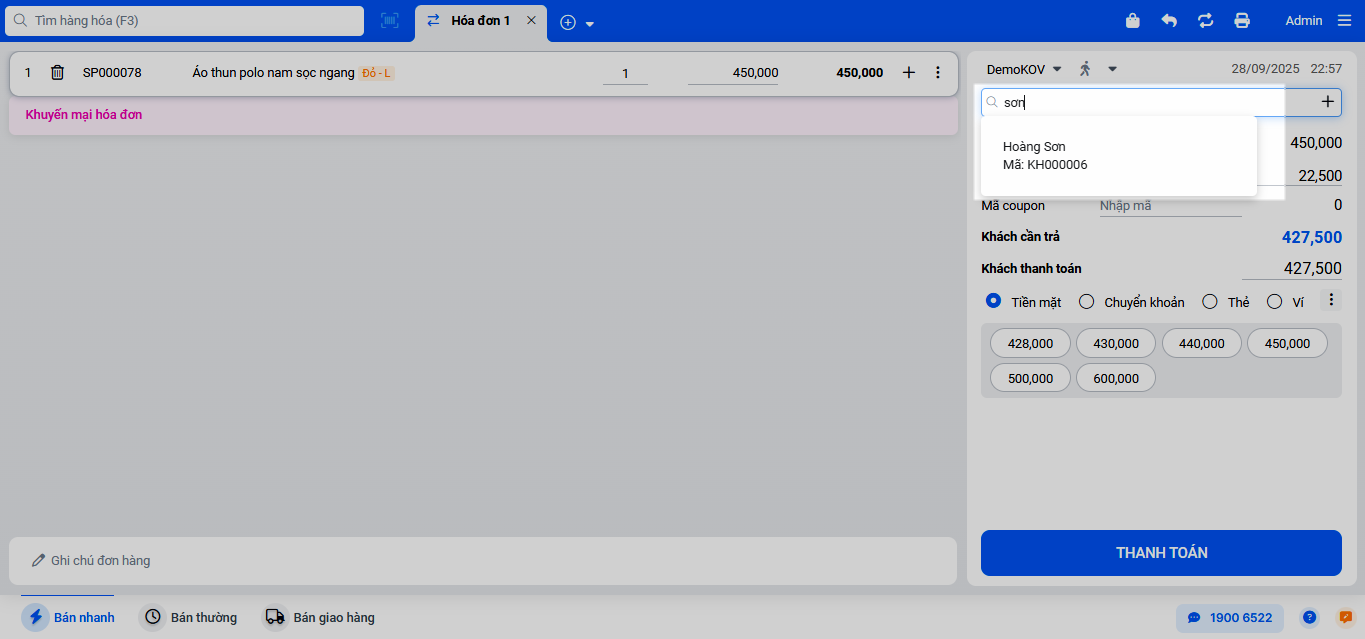The image size is (1365, 639).
Task: Choose the 430,000 quick amount
Action: pos(1116,343)
